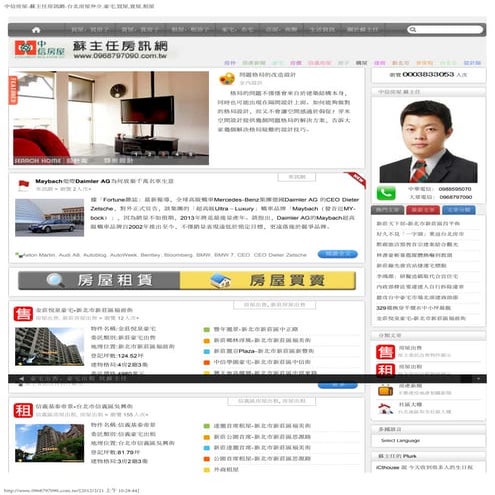Screen dimensions: 495x495
Task: Click the house icon on 房屋買賣 banner
Action: point(221,281)
